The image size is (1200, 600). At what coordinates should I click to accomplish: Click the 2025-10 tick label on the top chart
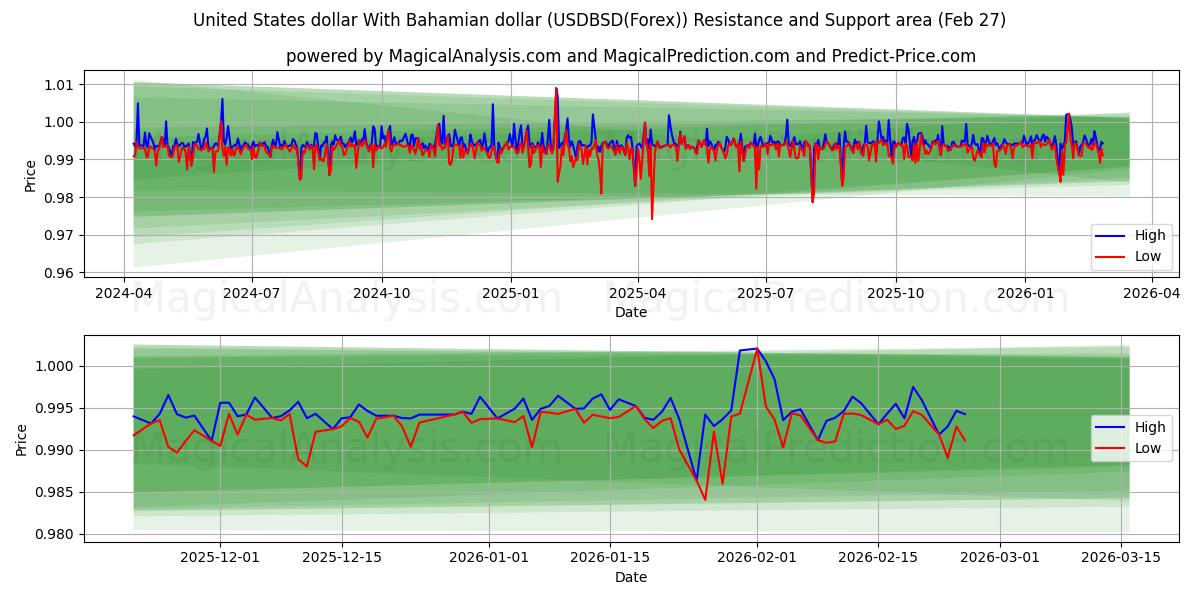pos(896,293)
